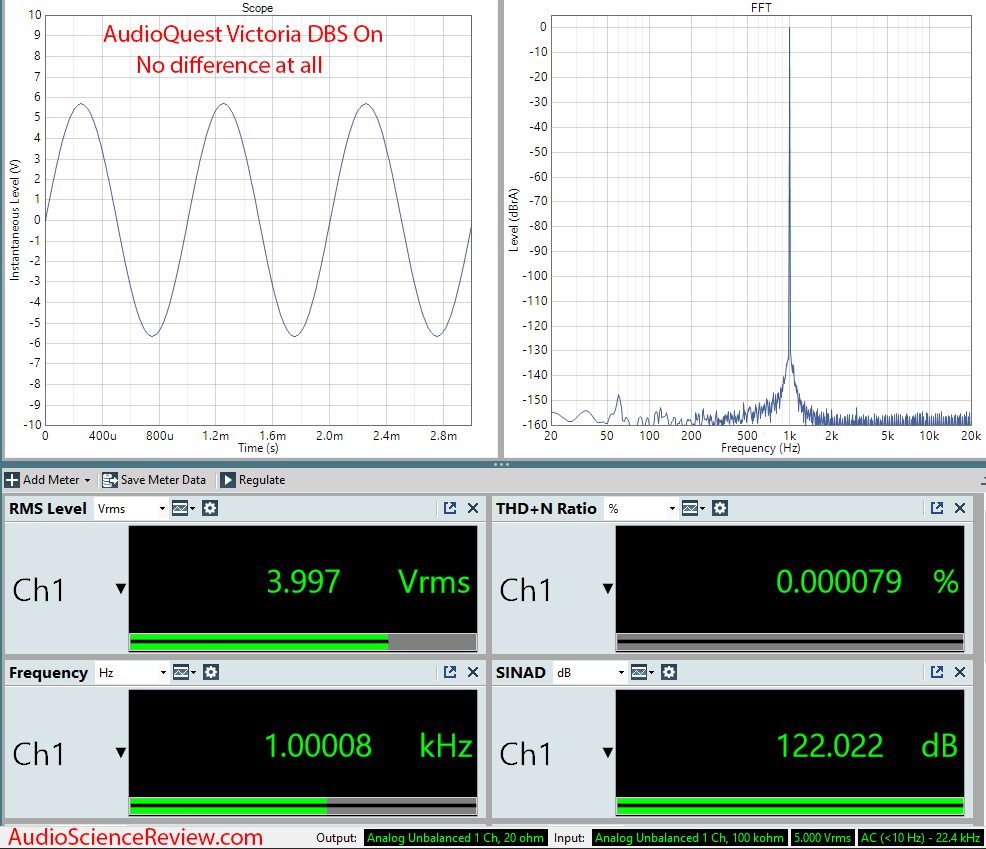Click the SINAD meter bar graph
The height and width of the screenshot is (849, 986).
coord(790,806)
